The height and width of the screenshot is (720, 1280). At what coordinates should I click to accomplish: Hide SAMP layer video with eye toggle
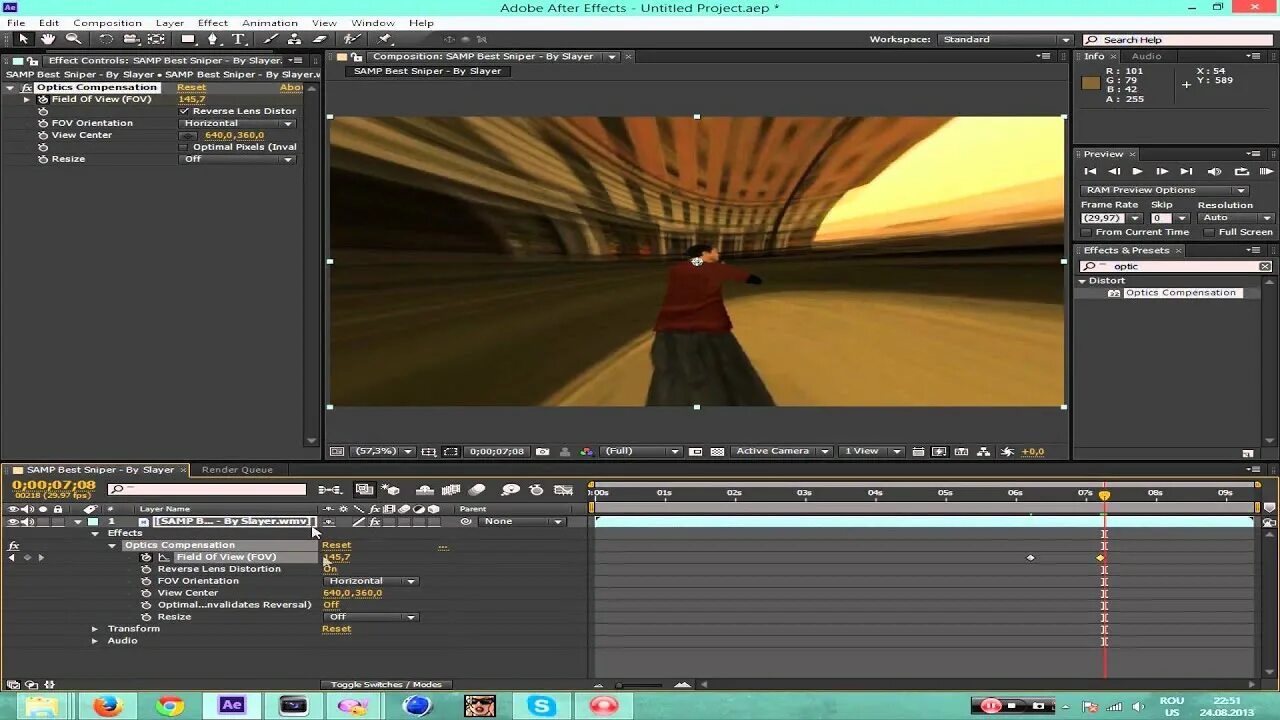pyautogui.click(x=13, y=521)
